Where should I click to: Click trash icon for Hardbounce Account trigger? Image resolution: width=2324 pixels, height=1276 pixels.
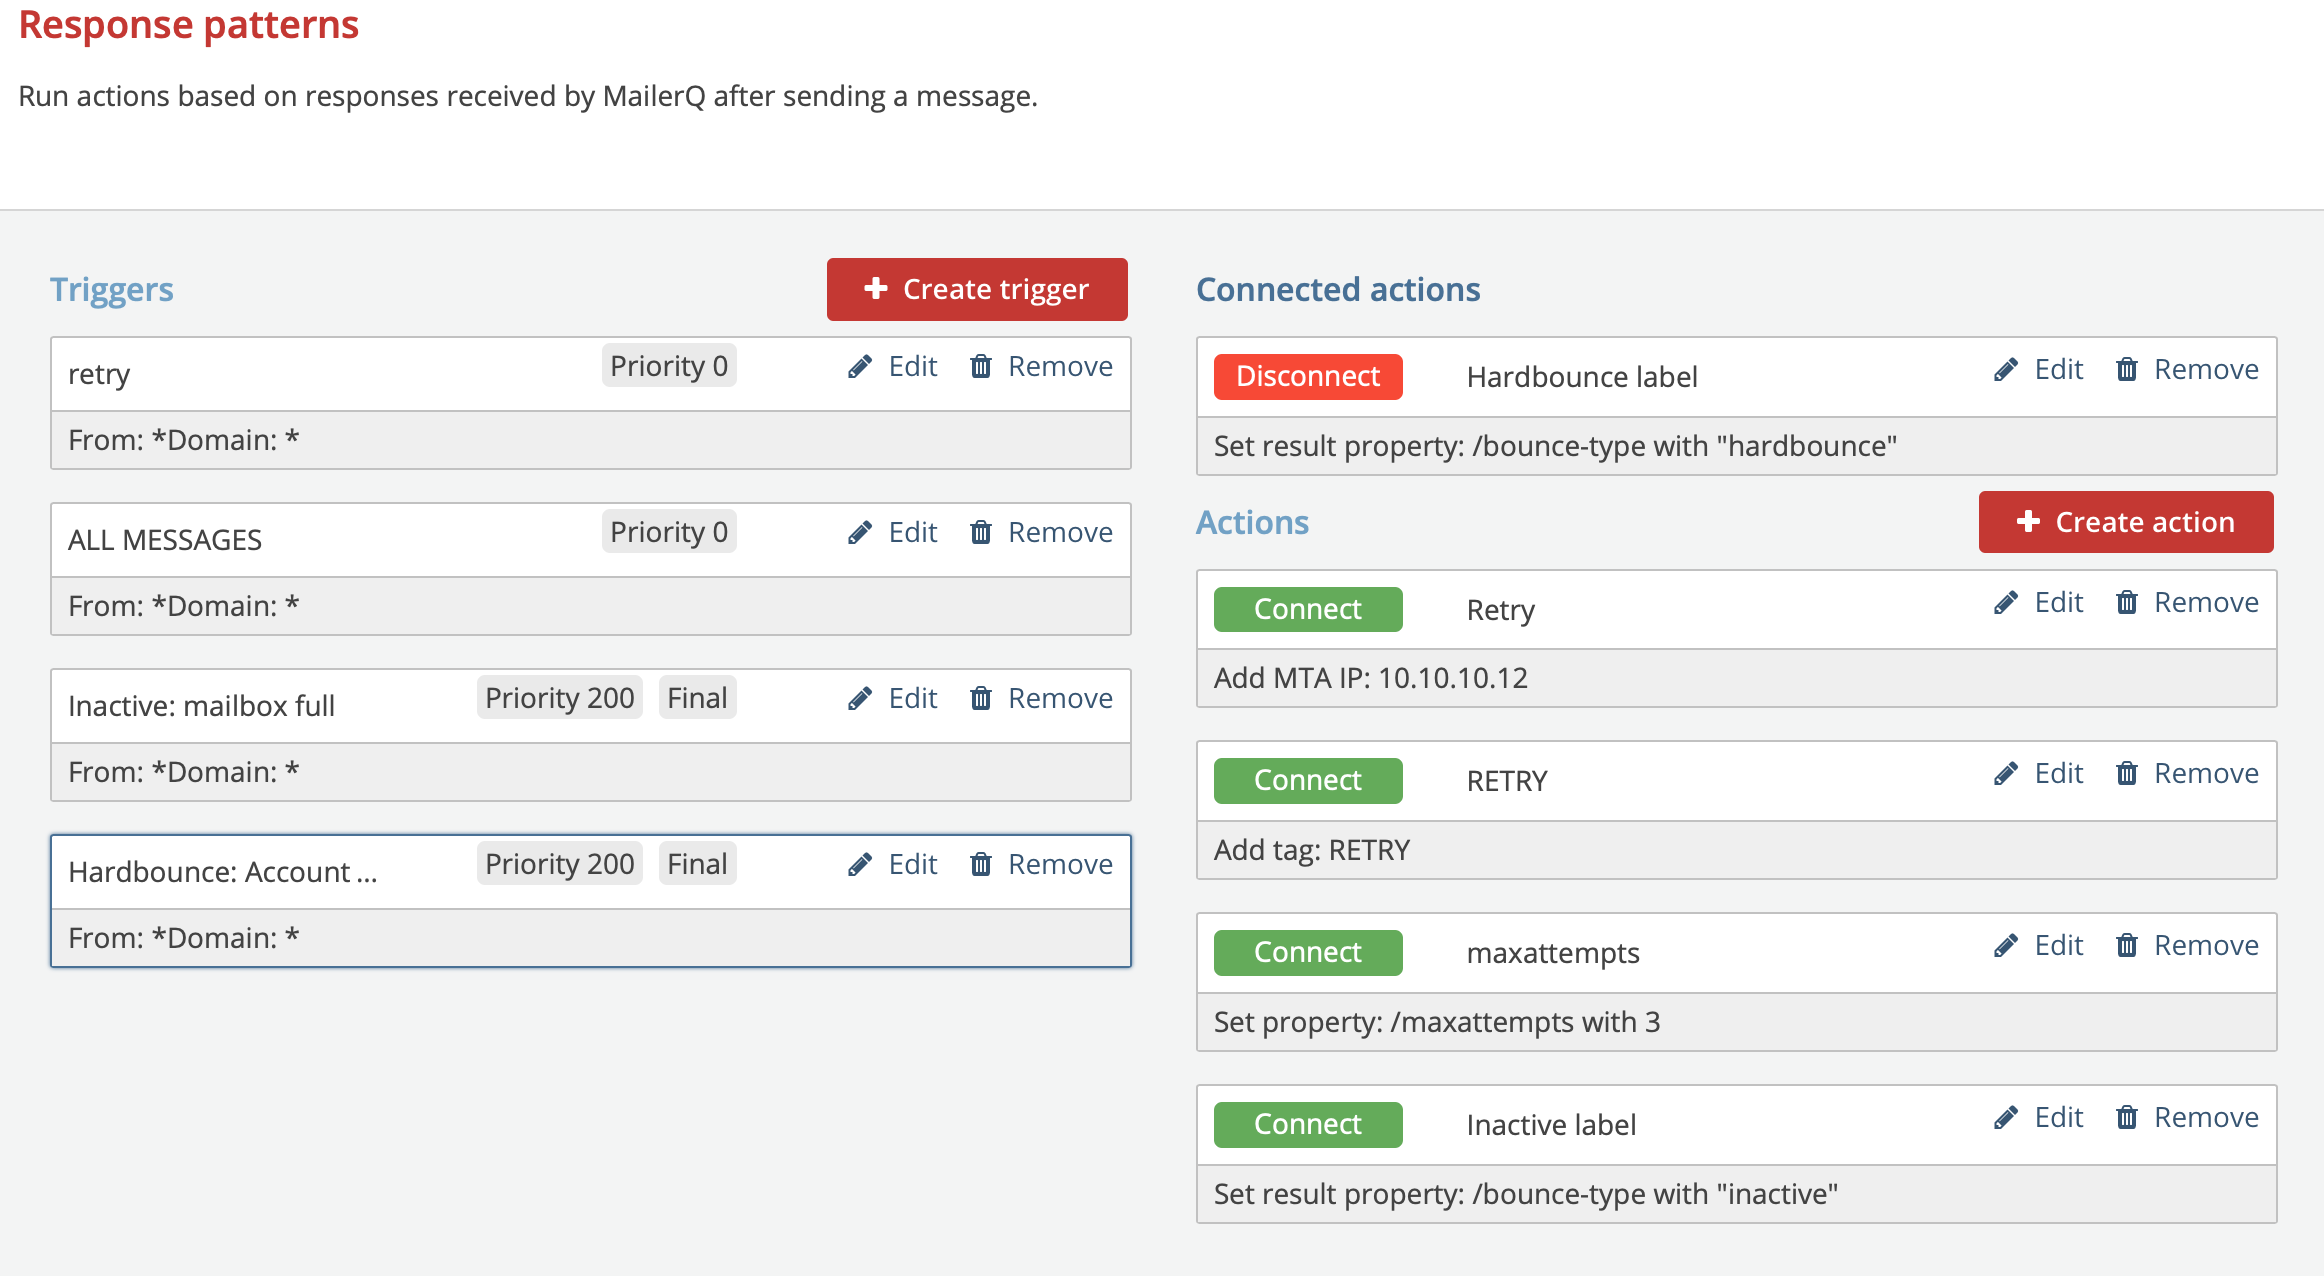(981, 865)
